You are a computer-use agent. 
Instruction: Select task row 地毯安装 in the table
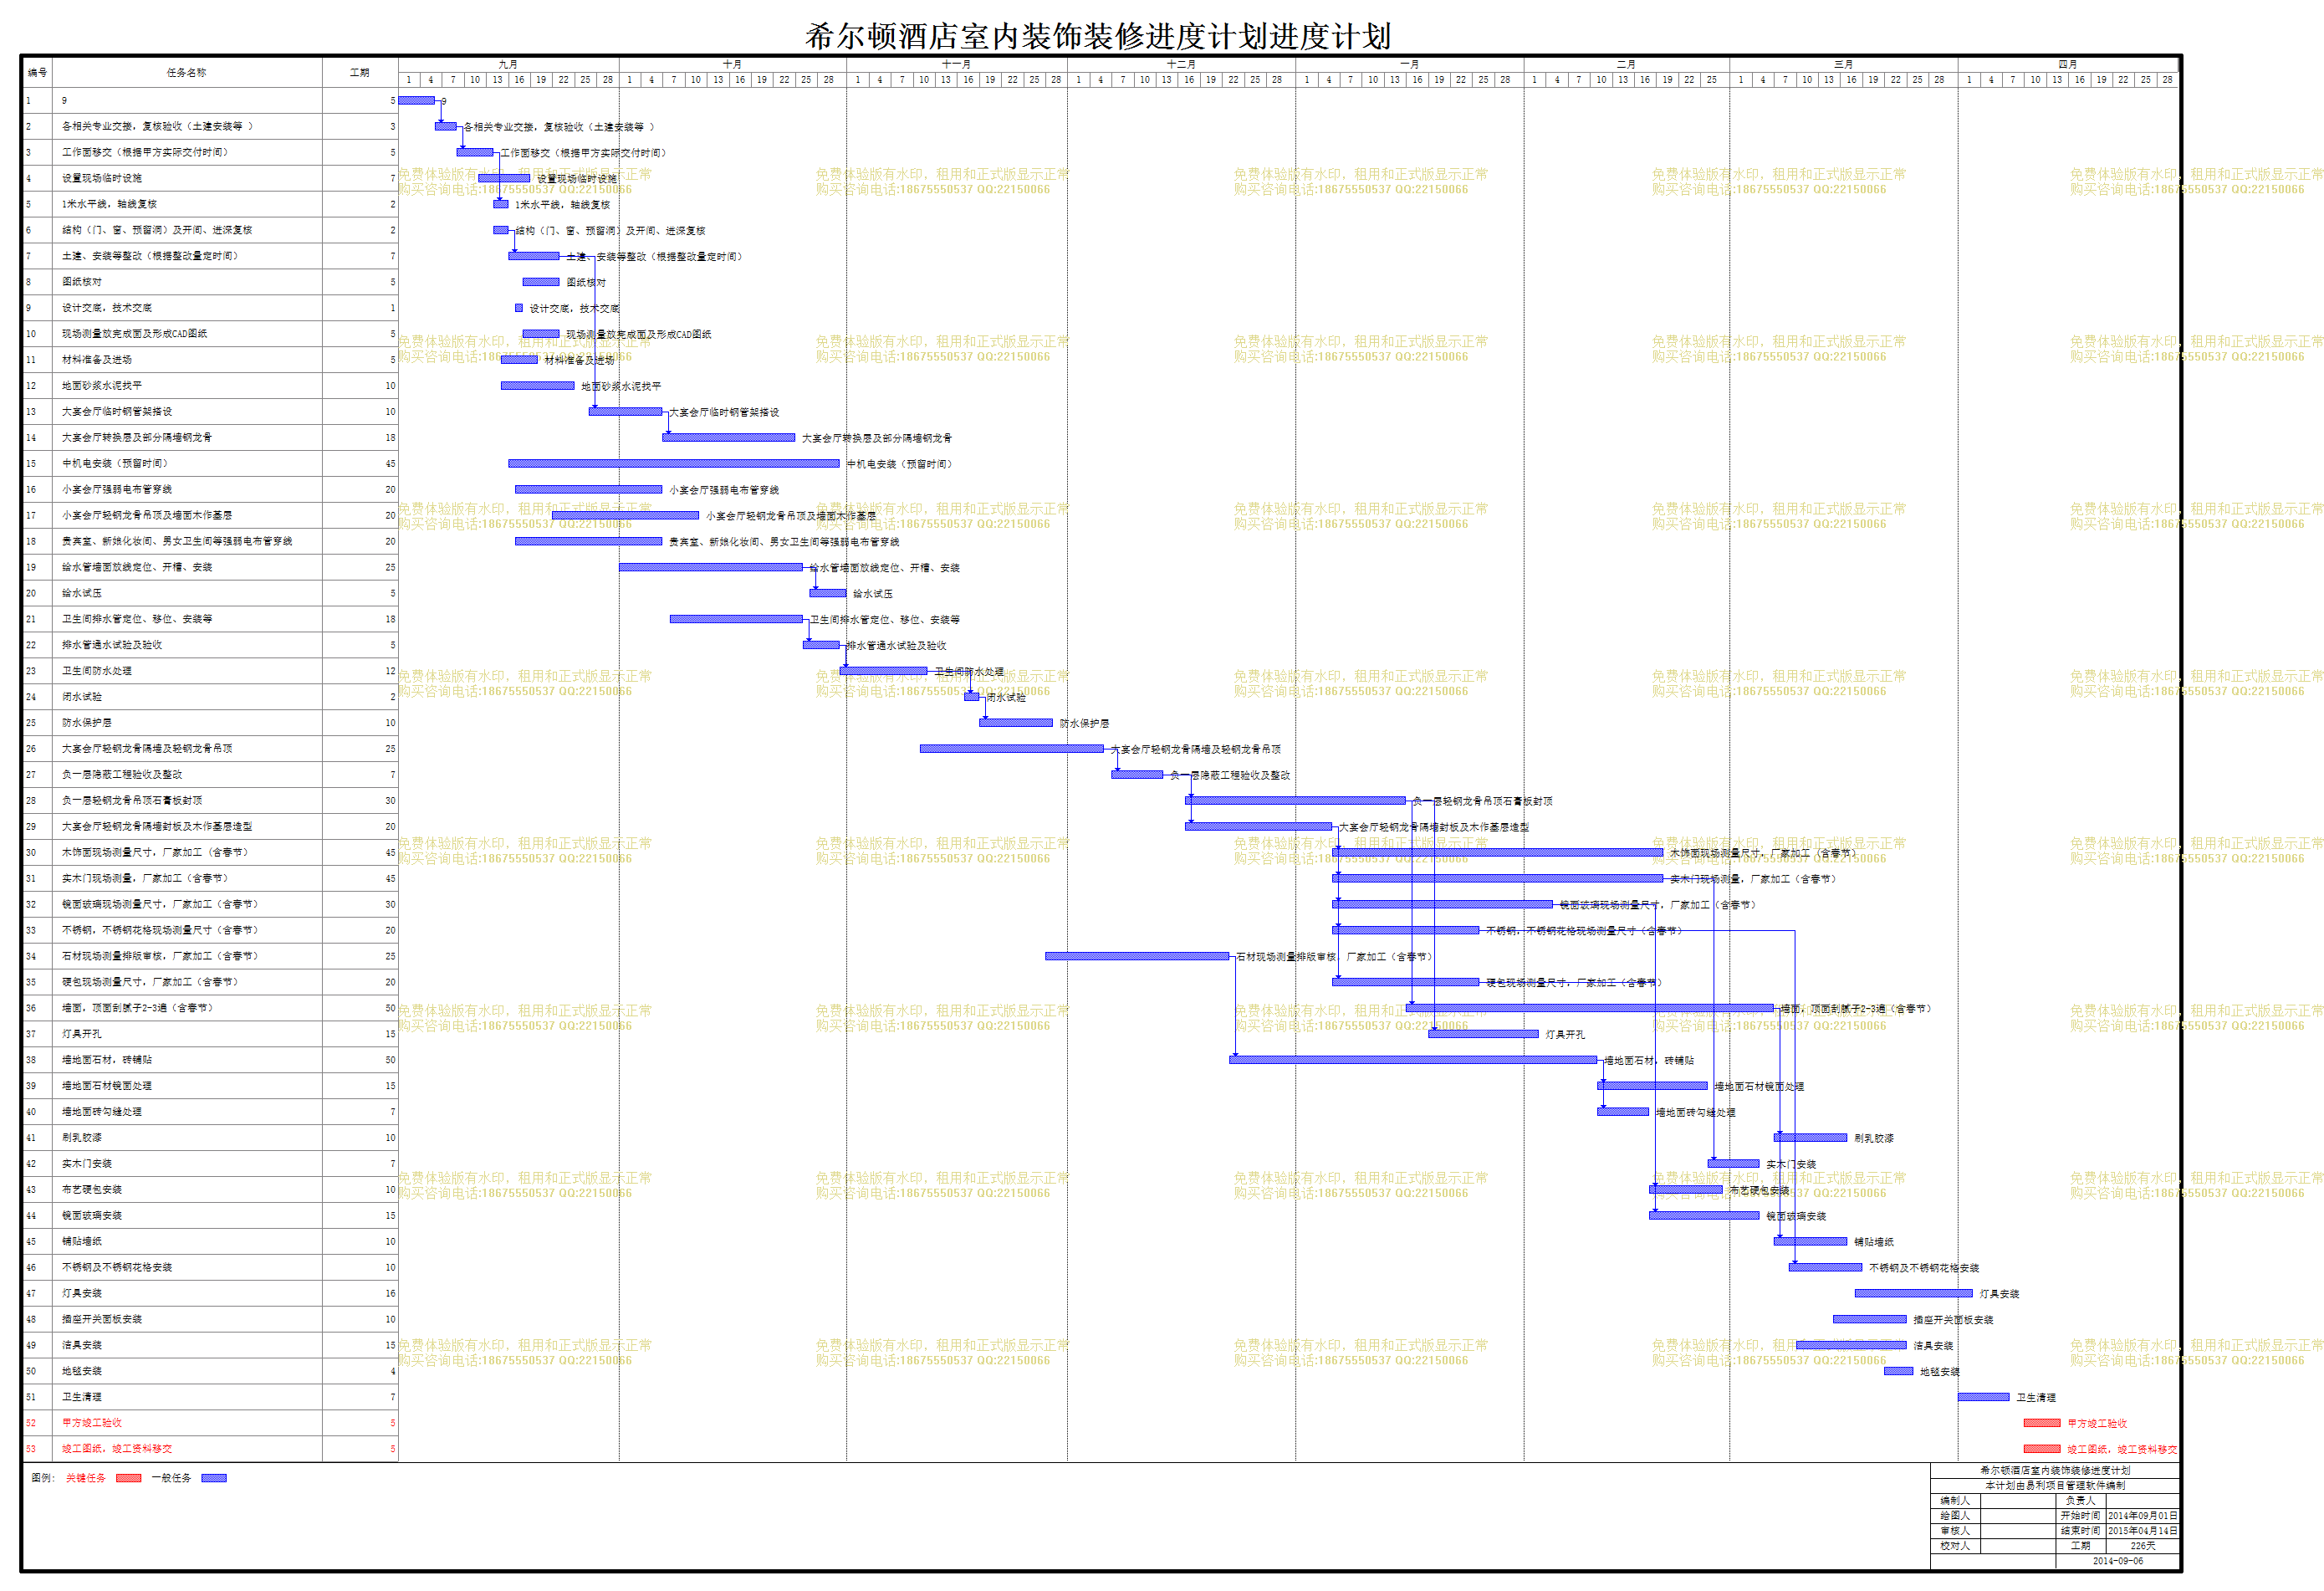210,1372
